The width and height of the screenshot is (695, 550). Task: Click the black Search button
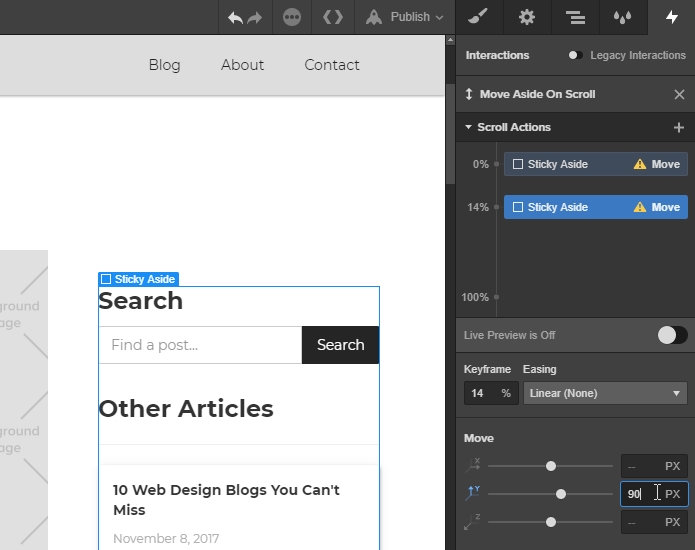coord(340,345)
